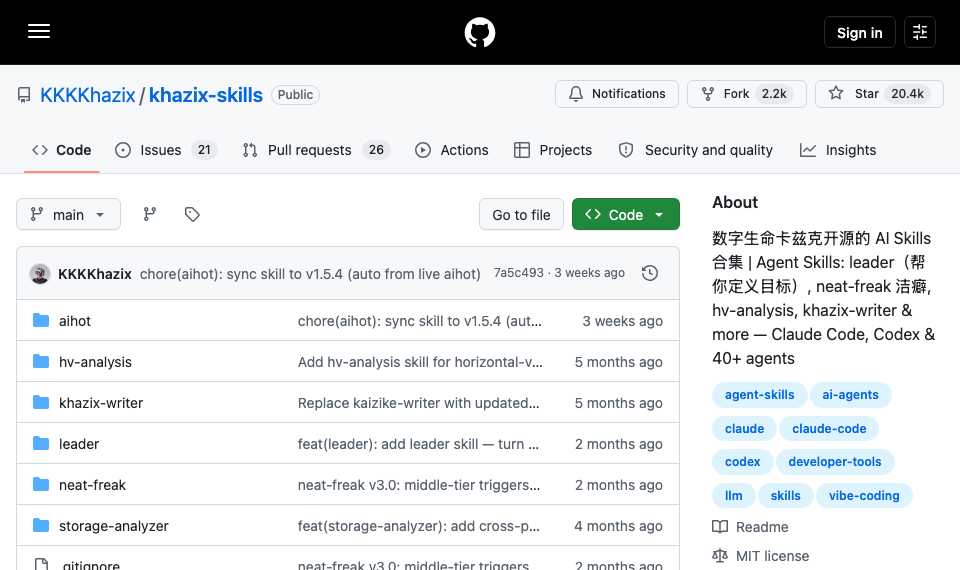Open the .gitignore file

click(x=90, y=564)
